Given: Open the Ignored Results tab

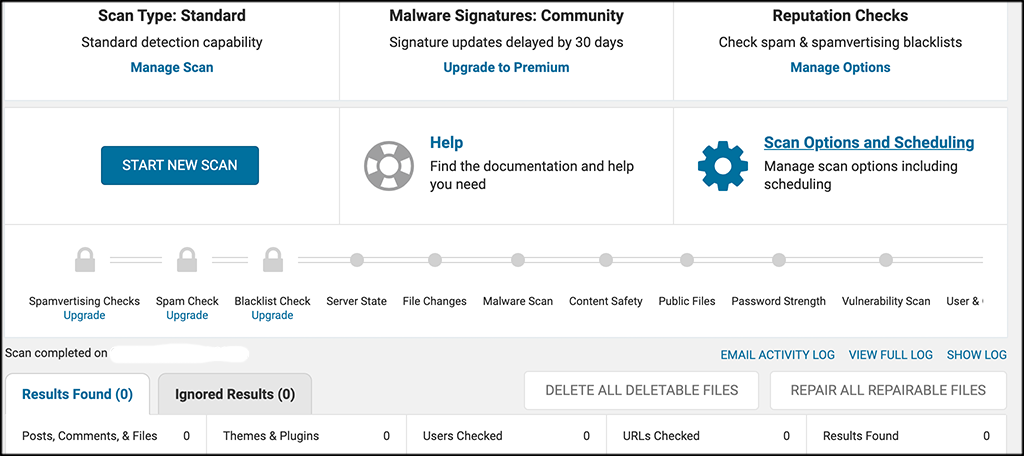Looking at the screenshot, I should click(x=235, y=394).
